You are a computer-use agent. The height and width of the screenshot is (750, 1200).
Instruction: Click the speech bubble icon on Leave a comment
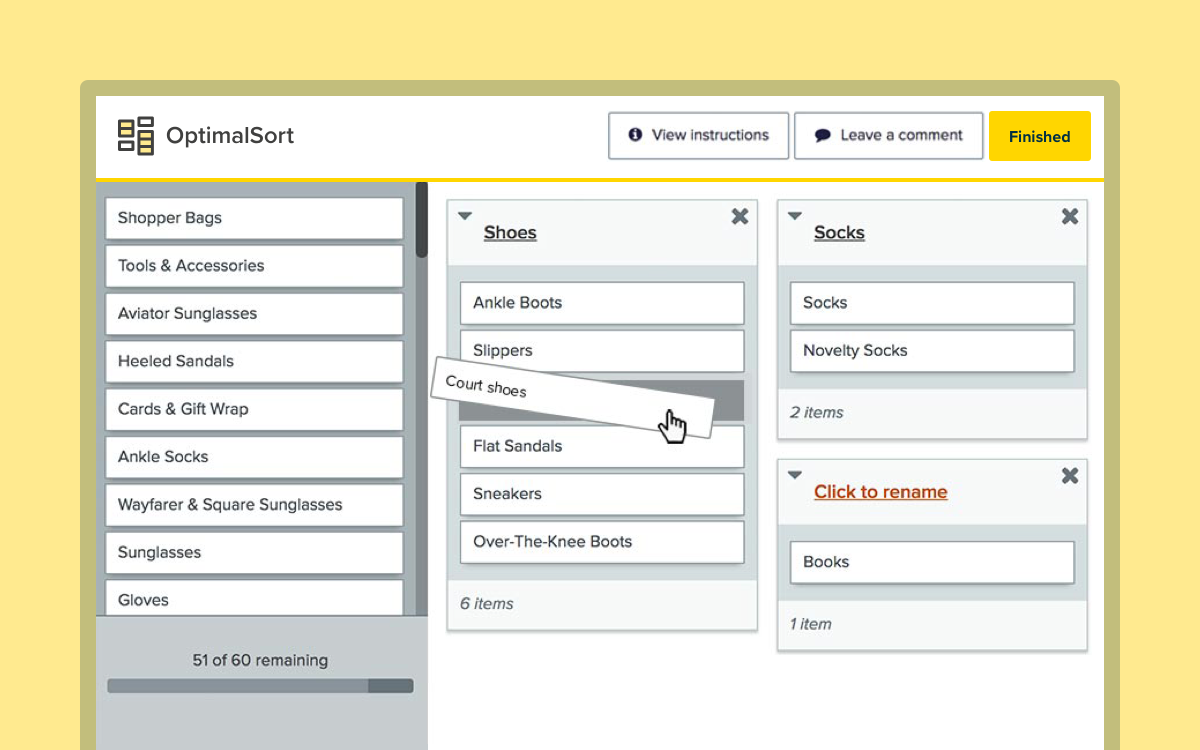[823, 135]
